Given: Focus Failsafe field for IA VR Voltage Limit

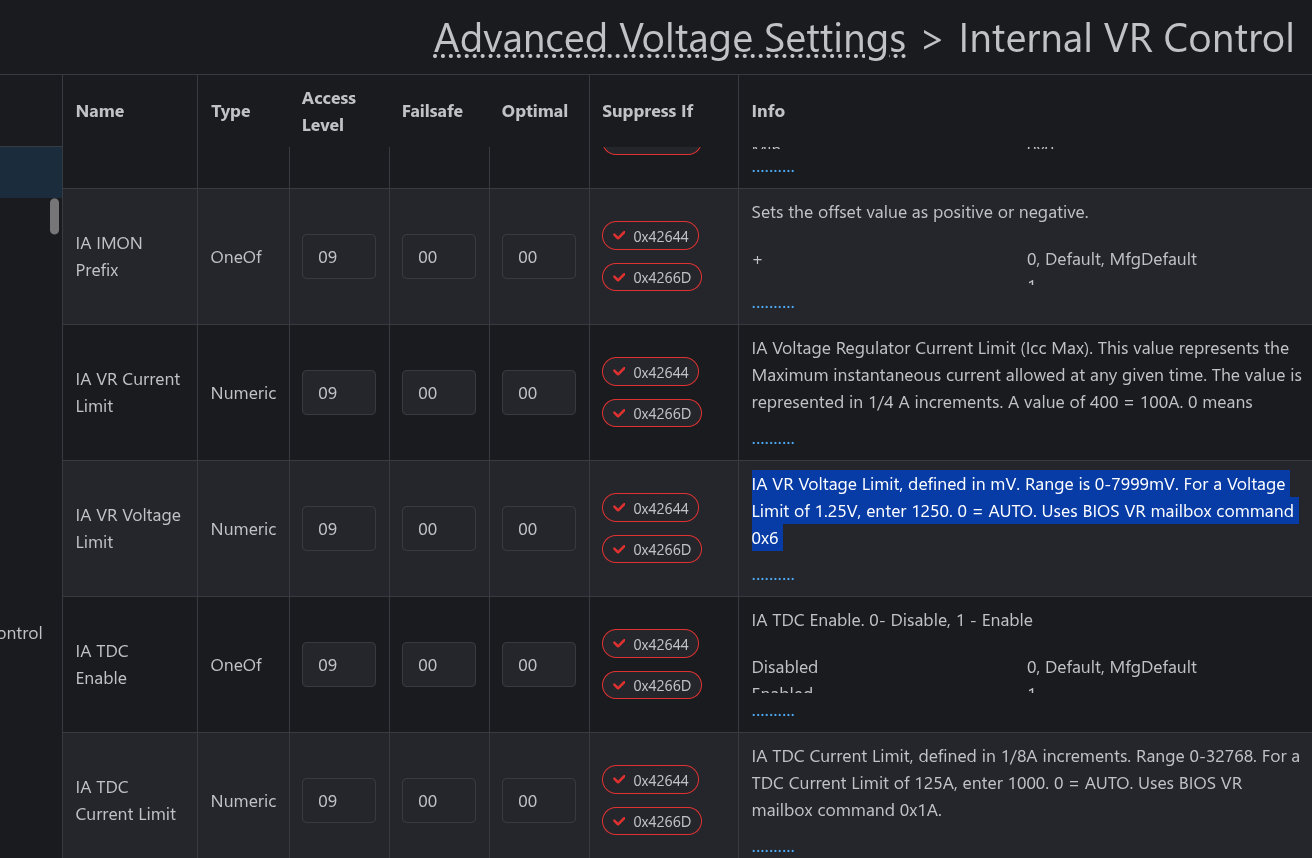Looking at the screenshot, I should (439, 528).
